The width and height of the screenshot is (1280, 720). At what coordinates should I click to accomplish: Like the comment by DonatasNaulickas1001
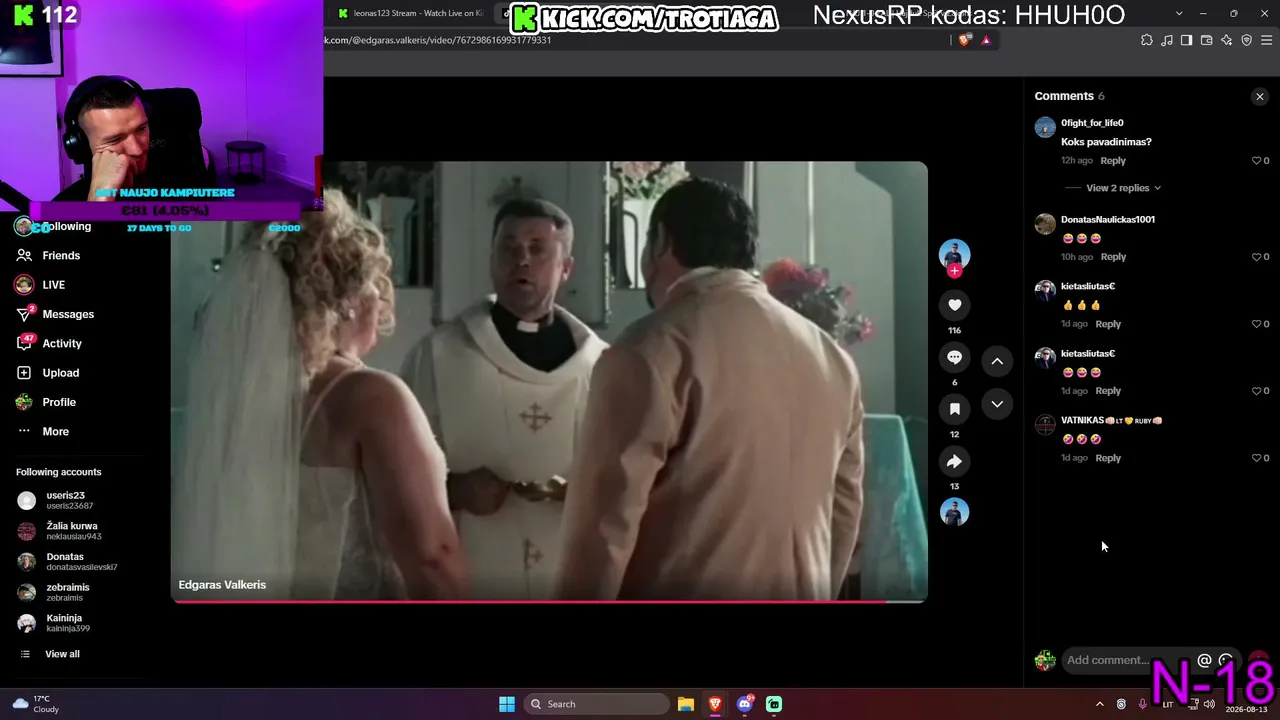[x=1257, y=257]
